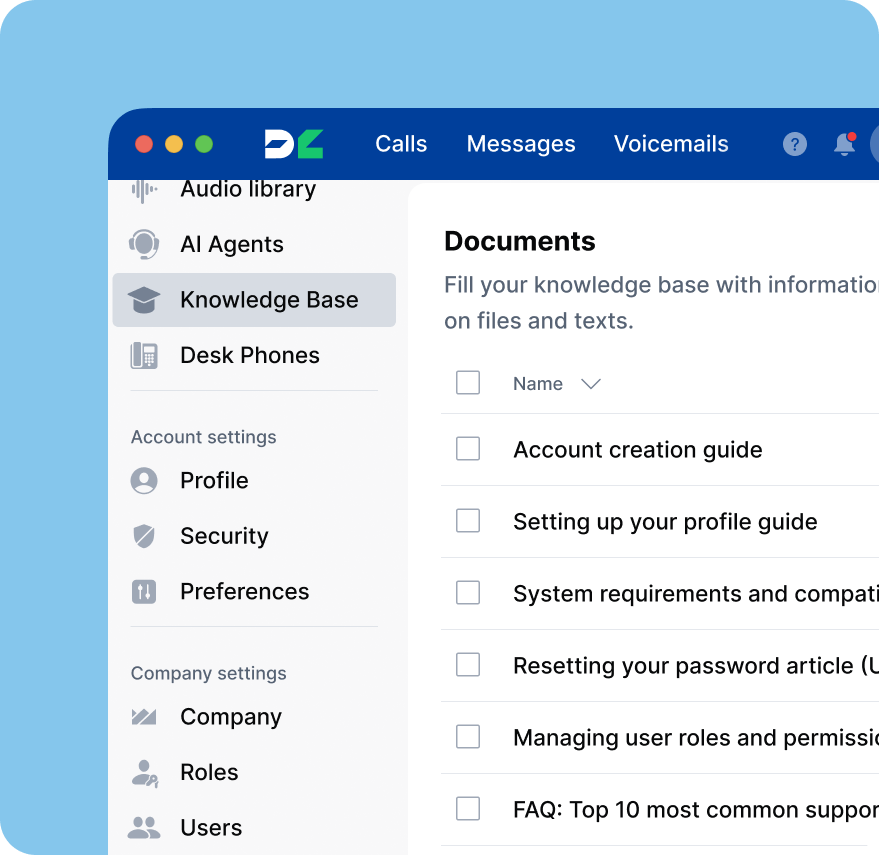This screenshot has height=855, width=879.
Task: Click the Roles icon in sidebar
Action: click(145, 772)
